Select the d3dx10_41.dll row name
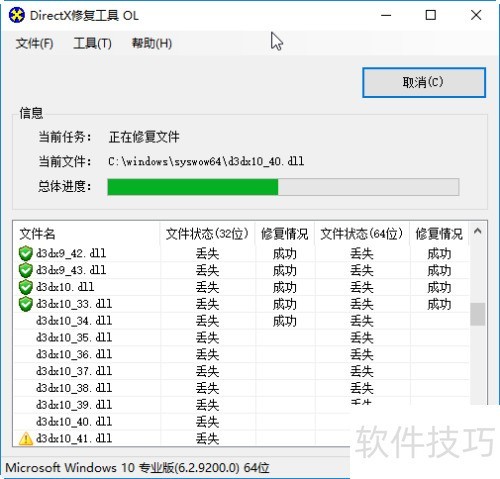This screenshot has height=479, width=500. tap(74, 439)
